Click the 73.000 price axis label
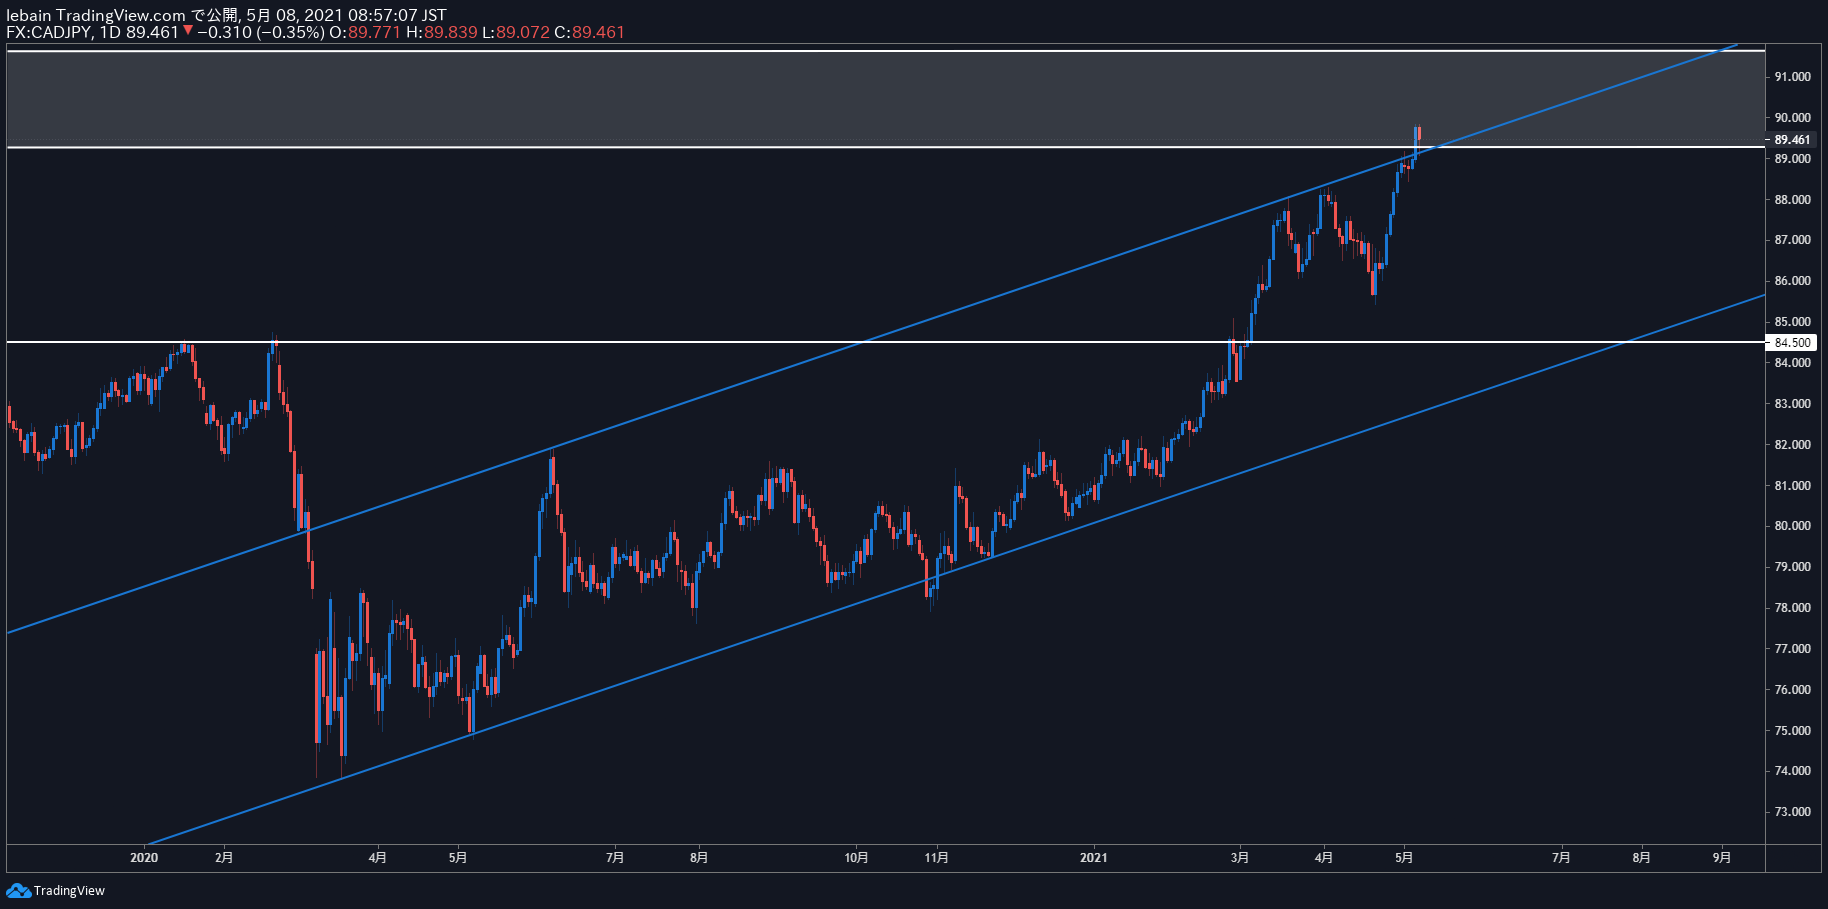 pyautogui.click(x=1792, y=812)
